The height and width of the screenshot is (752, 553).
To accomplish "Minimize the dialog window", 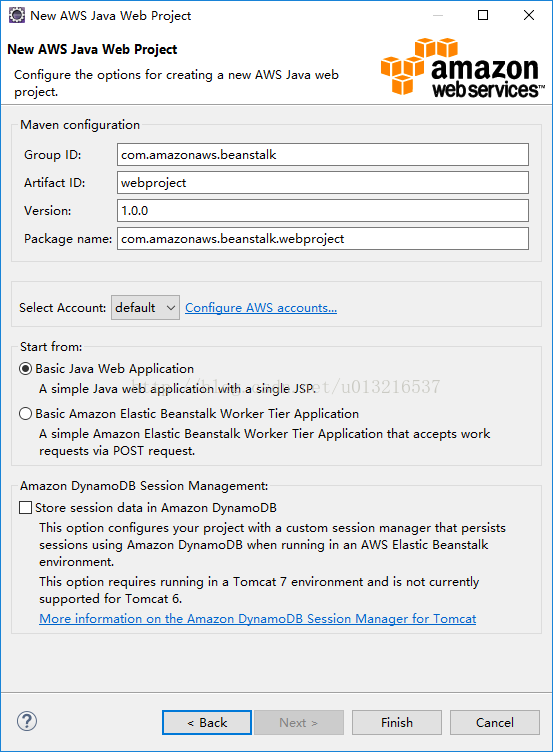I will tap(437, 15).
